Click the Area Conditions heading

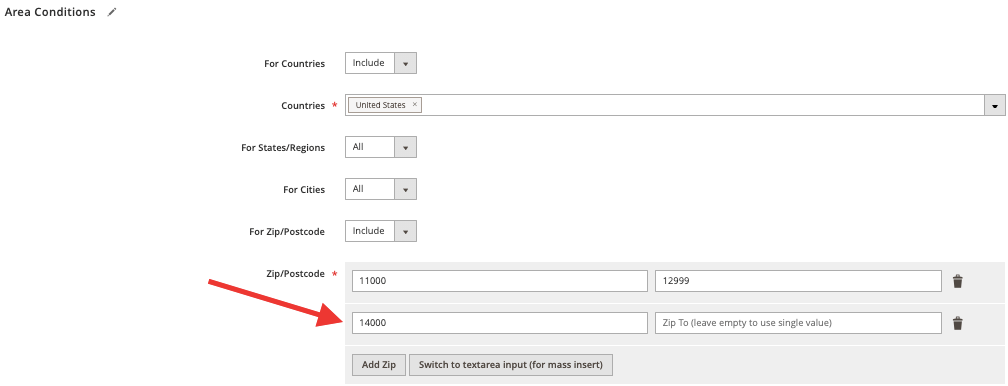click(50, 12)
